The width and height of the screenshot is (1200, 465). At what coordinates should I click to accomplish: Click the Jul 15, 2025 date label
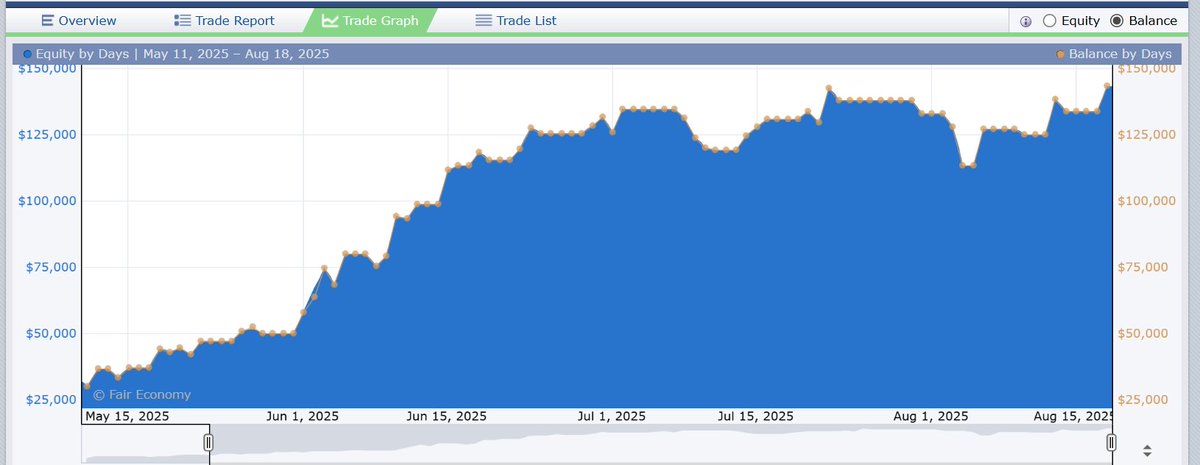[x=756, y=416]
